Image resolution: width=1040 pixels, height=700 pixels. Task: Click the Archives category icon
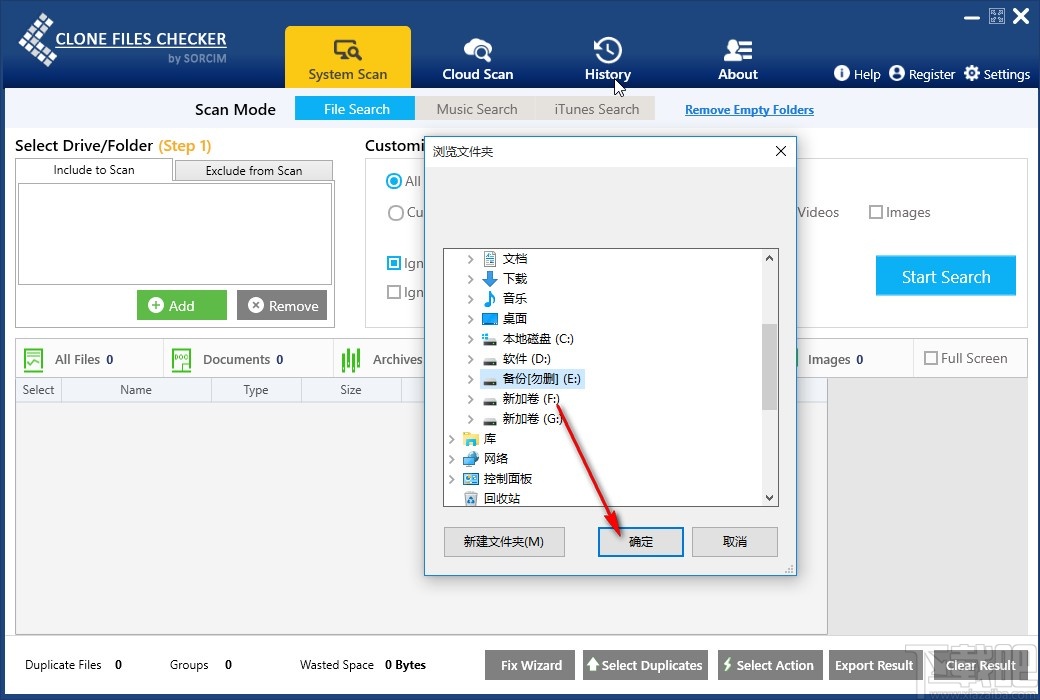(x=351, y=360)
